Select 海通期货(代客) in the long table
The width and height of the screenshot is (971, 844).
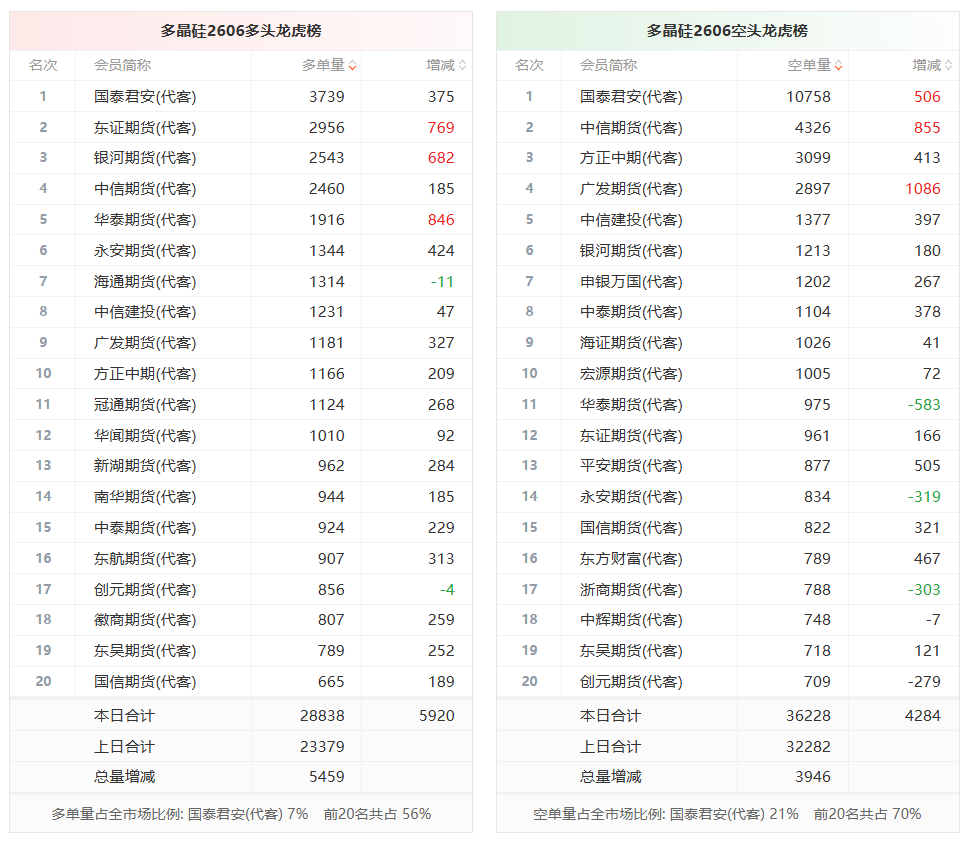(x=145, y=282)
